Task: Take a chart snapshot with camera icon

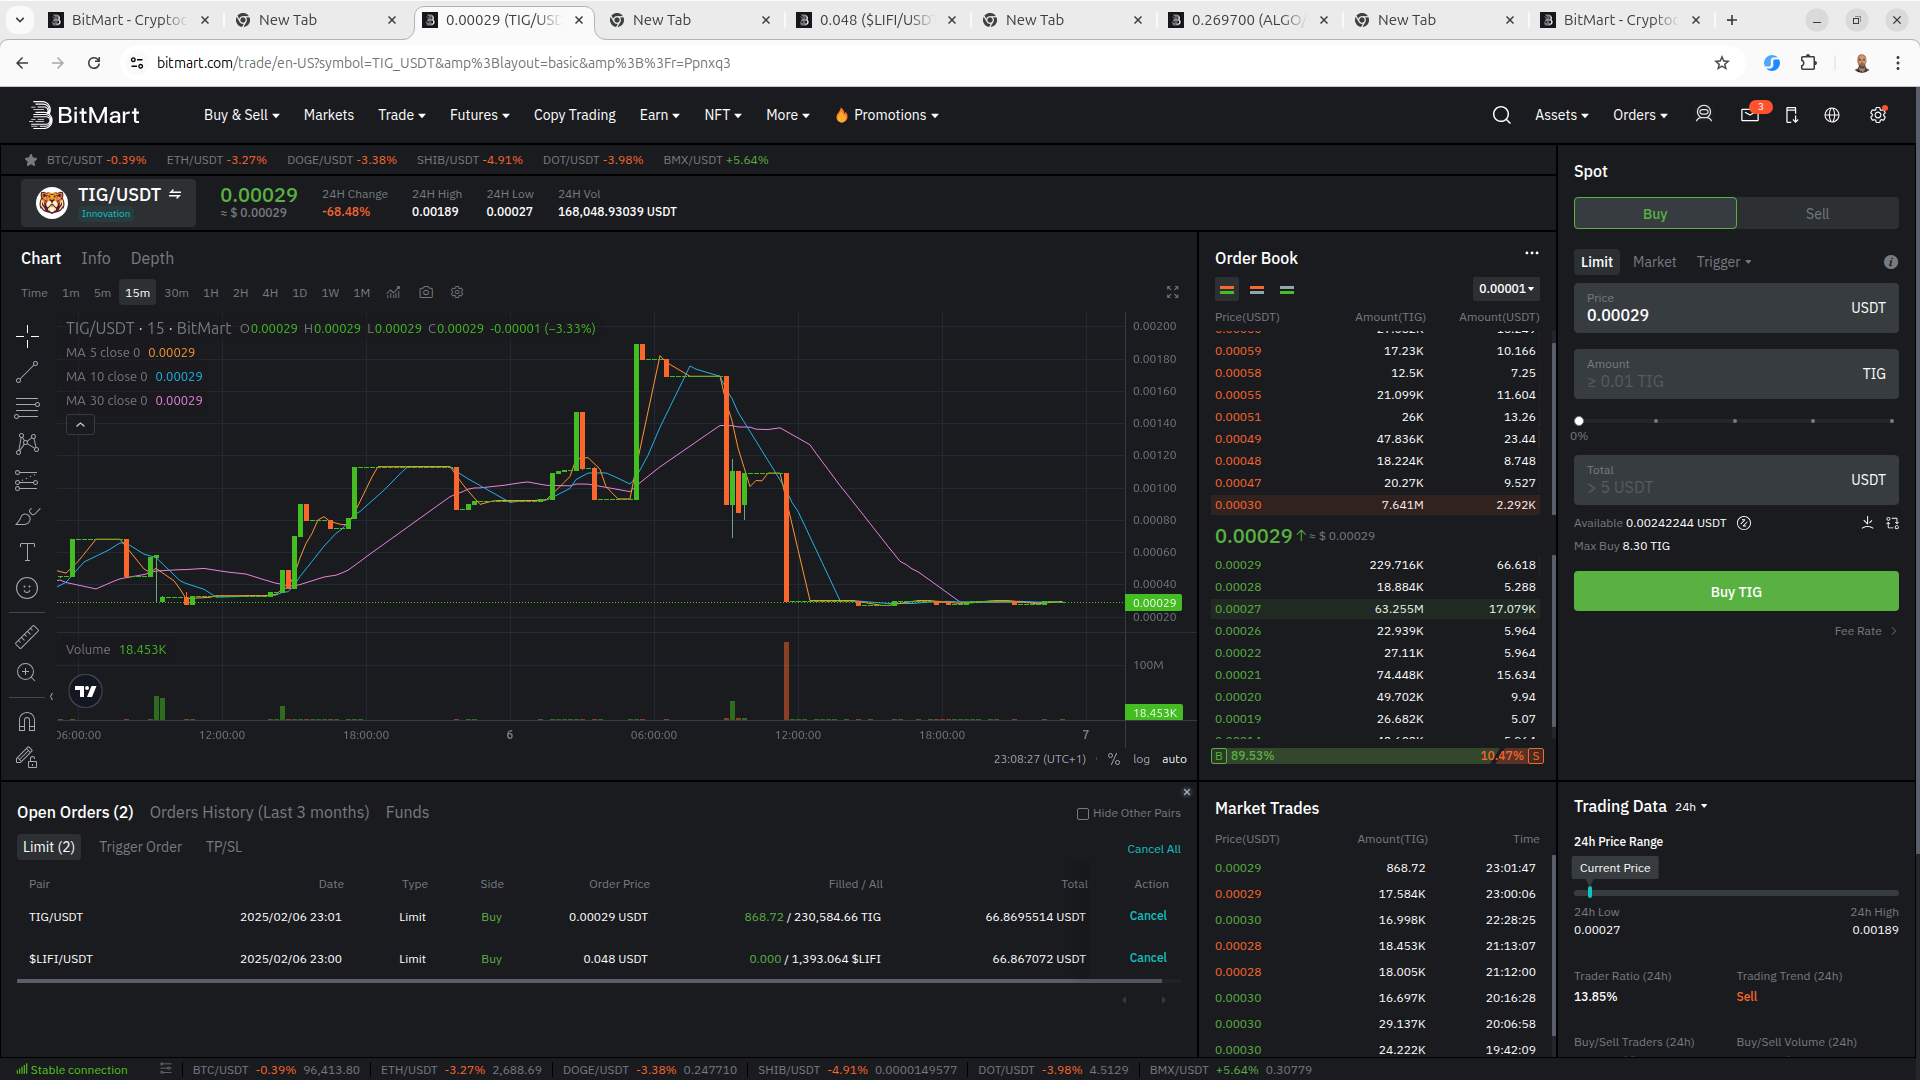Action: pos(426,292)
